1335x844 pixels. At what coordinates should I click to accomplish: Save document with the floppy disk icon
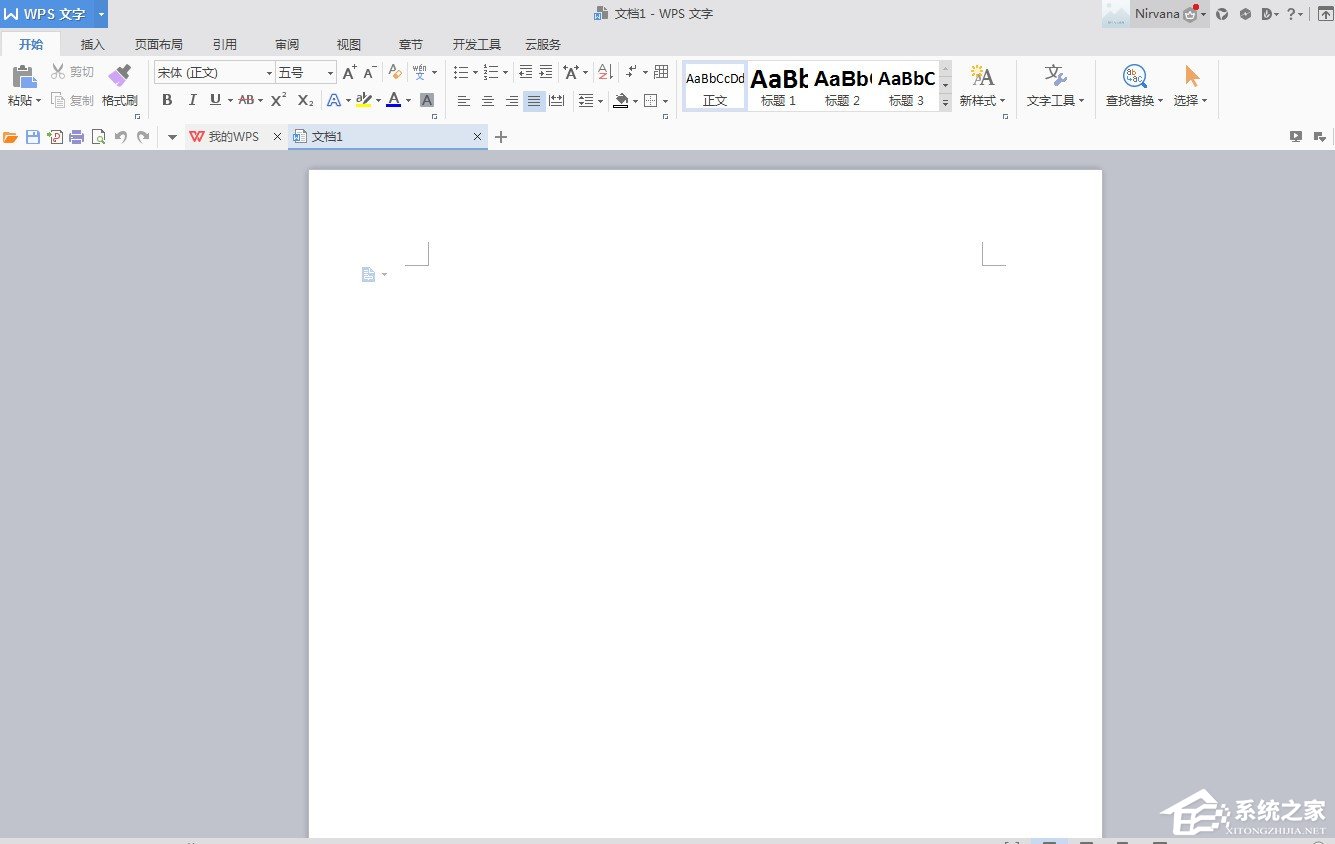click(33, 137)
